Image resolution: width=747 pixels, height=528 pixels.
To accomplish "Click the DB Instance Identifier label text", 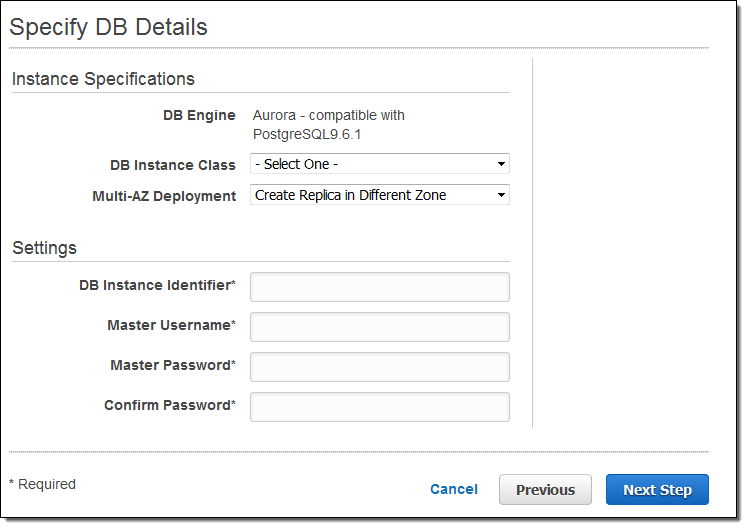I will [x=157, y=286].
